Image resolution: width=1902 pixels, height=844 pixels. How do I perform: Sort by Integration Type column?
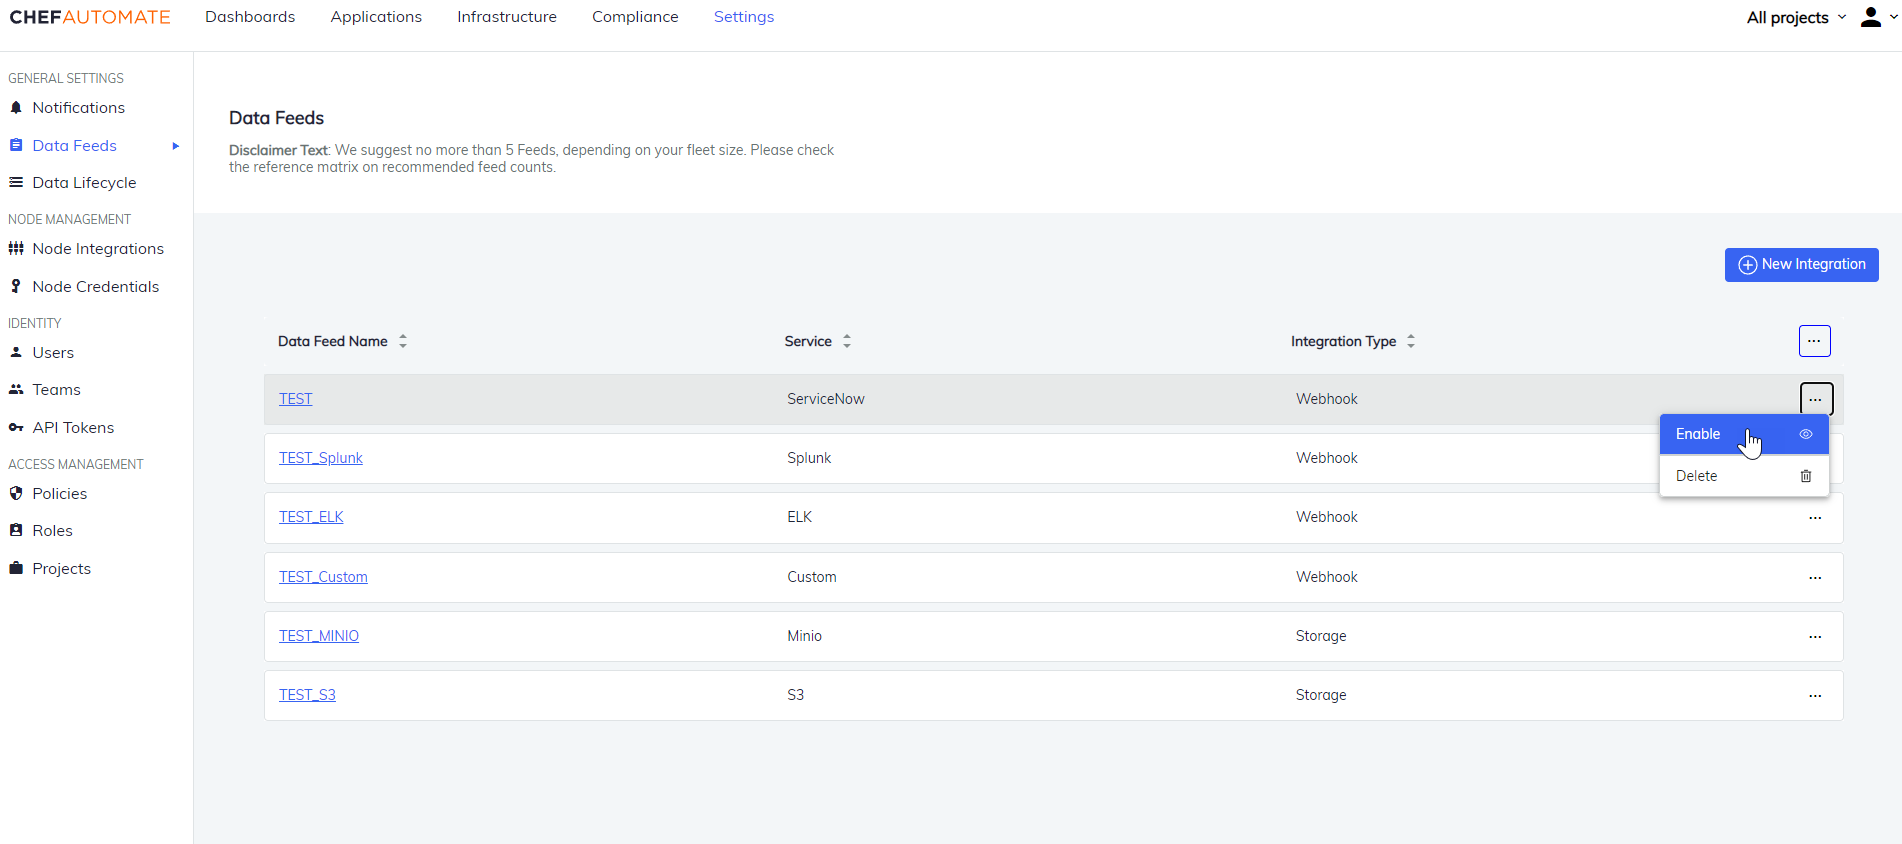[1411, 341]
